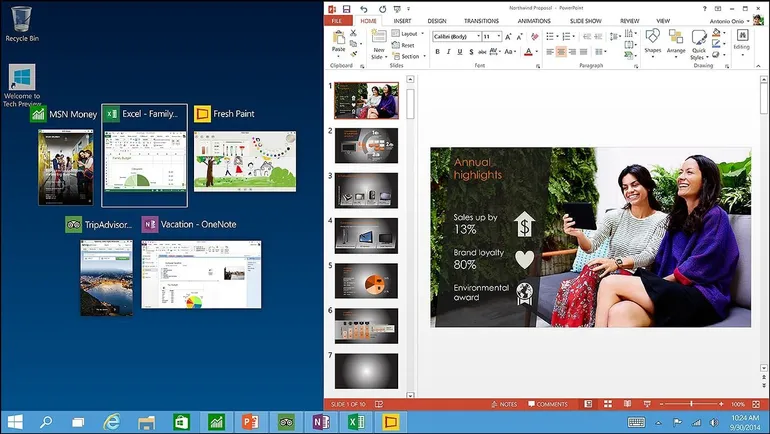This screenshot has height=434, width=770.
Task: Toggle Underline text formatting
Action: coord(461,51)
